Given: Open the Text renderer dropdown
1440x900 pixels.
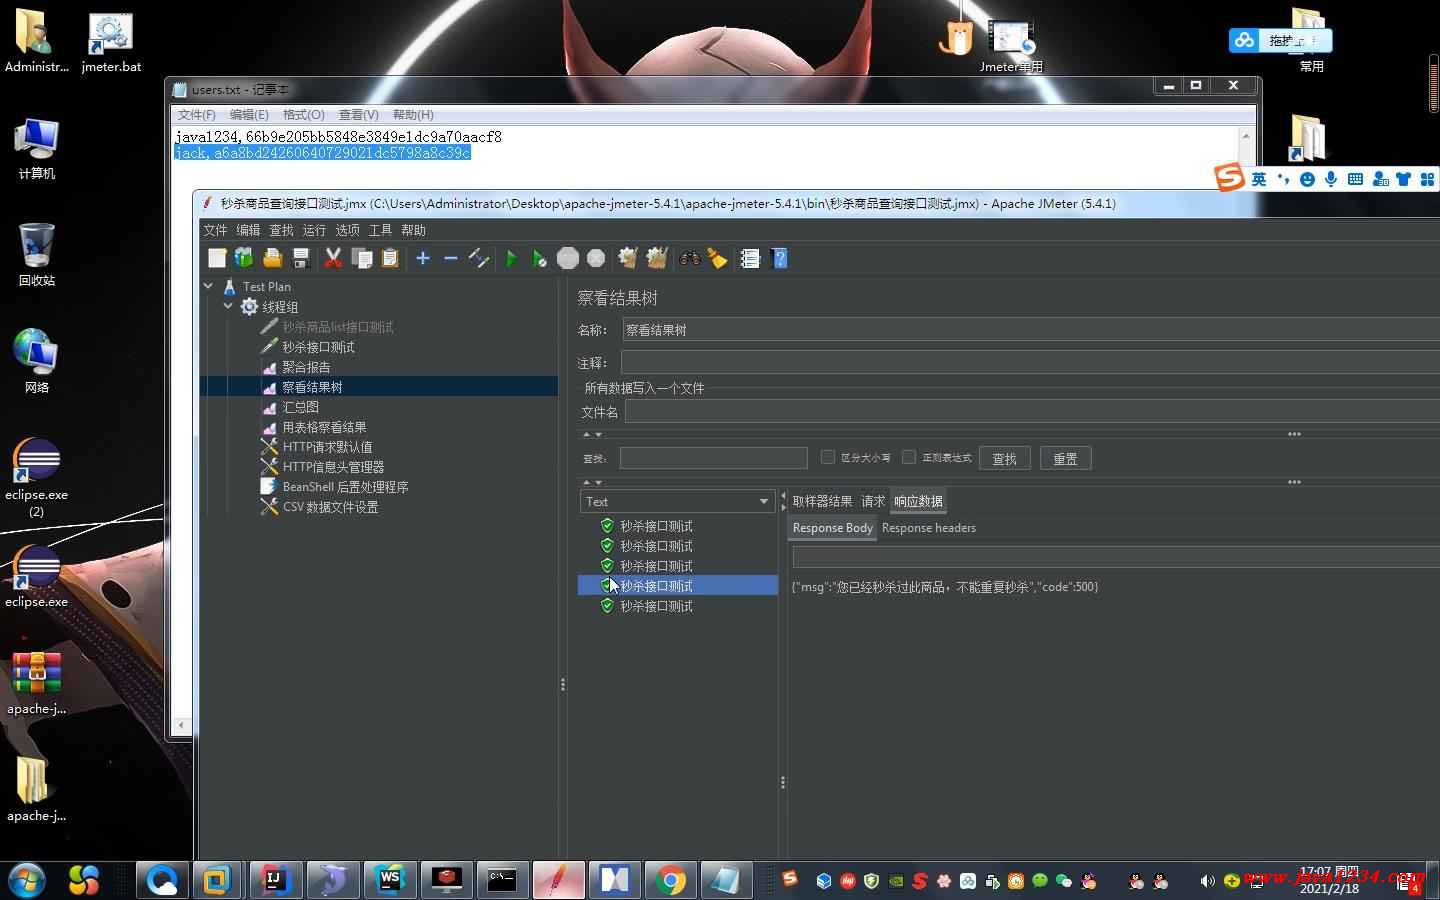Looking at the screenshot, I should point(676,501).
